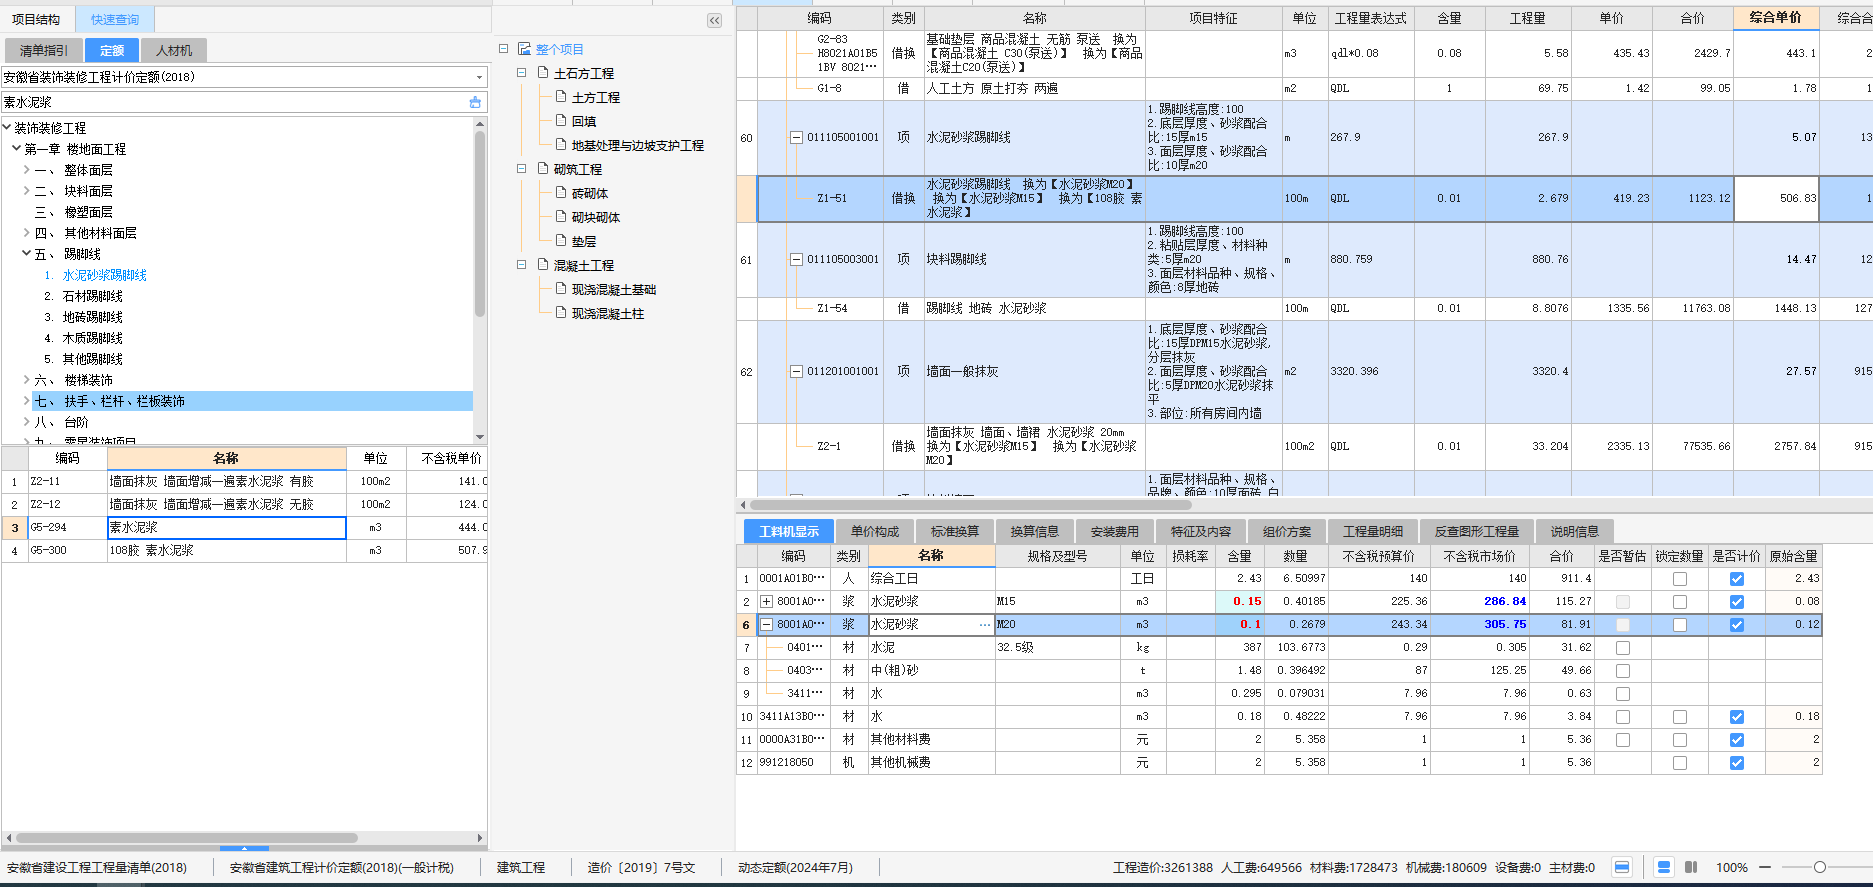Expand the 水泥砂浆 M15 material row

[x=766, y=602]
